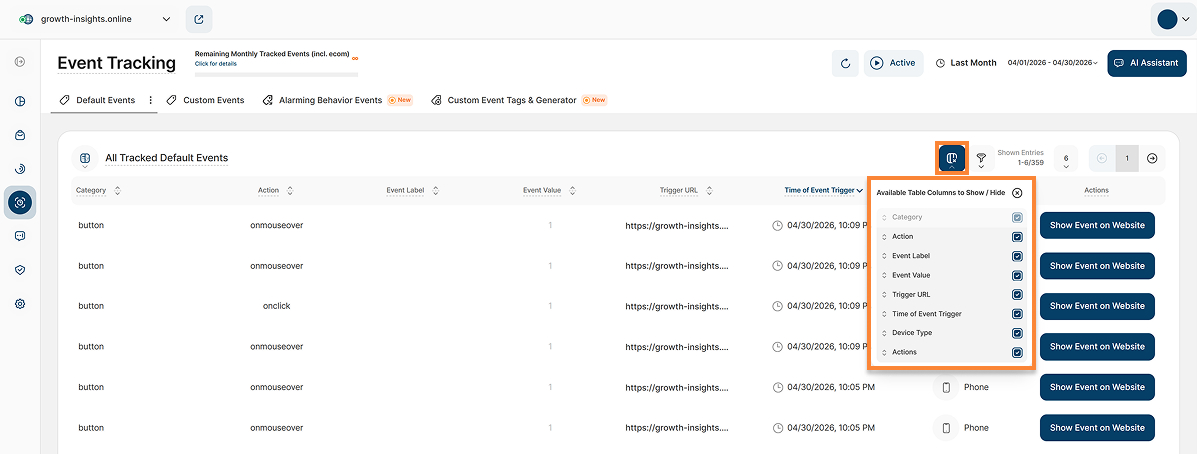Expand the sidebar navigation arrow icon
The height and width of the screenshot is (454, 1197).
[20, 62]
